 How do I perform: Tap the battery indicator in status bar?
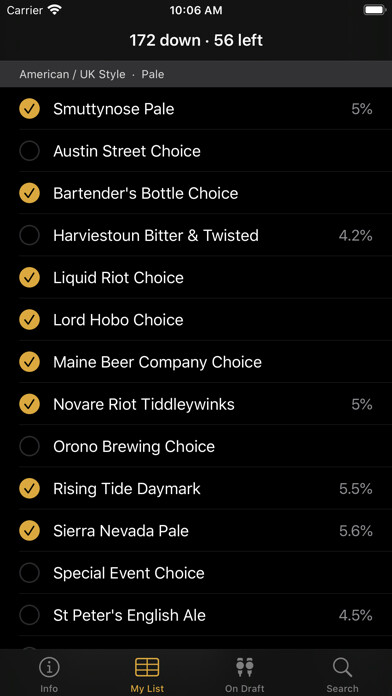point(375,10)
